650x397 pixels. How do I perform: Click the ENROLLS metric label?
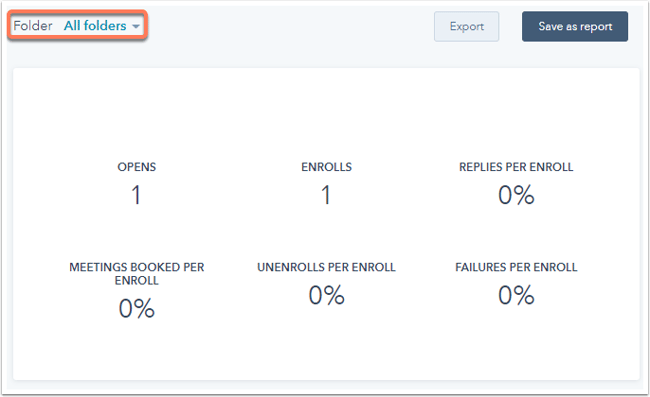[x=326, y=167]
